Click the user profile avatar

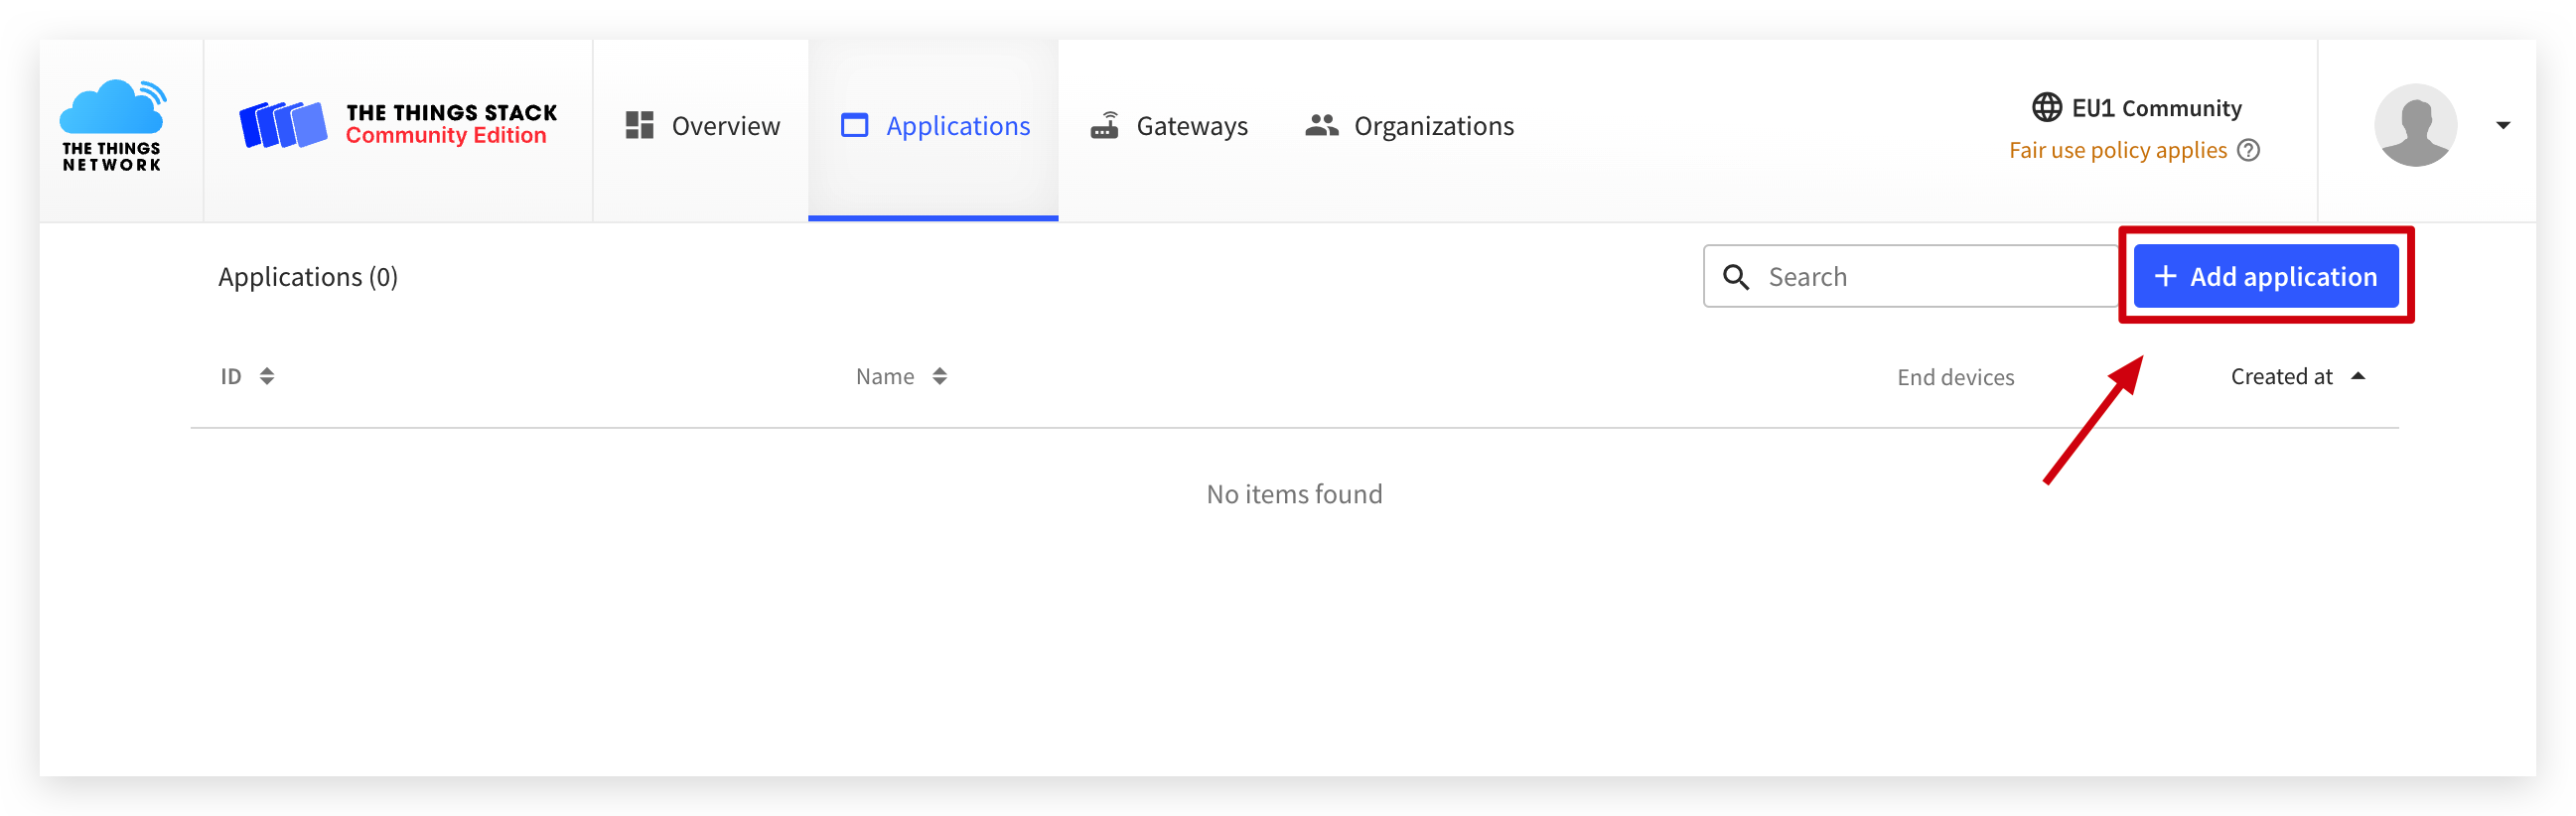2415,125
